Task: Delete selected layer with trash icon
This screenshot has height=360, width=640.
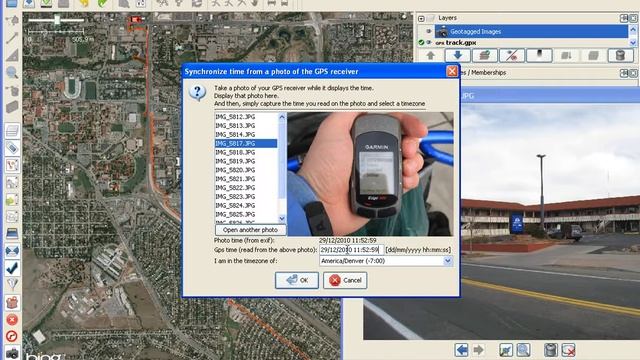Action: [620, 56]
